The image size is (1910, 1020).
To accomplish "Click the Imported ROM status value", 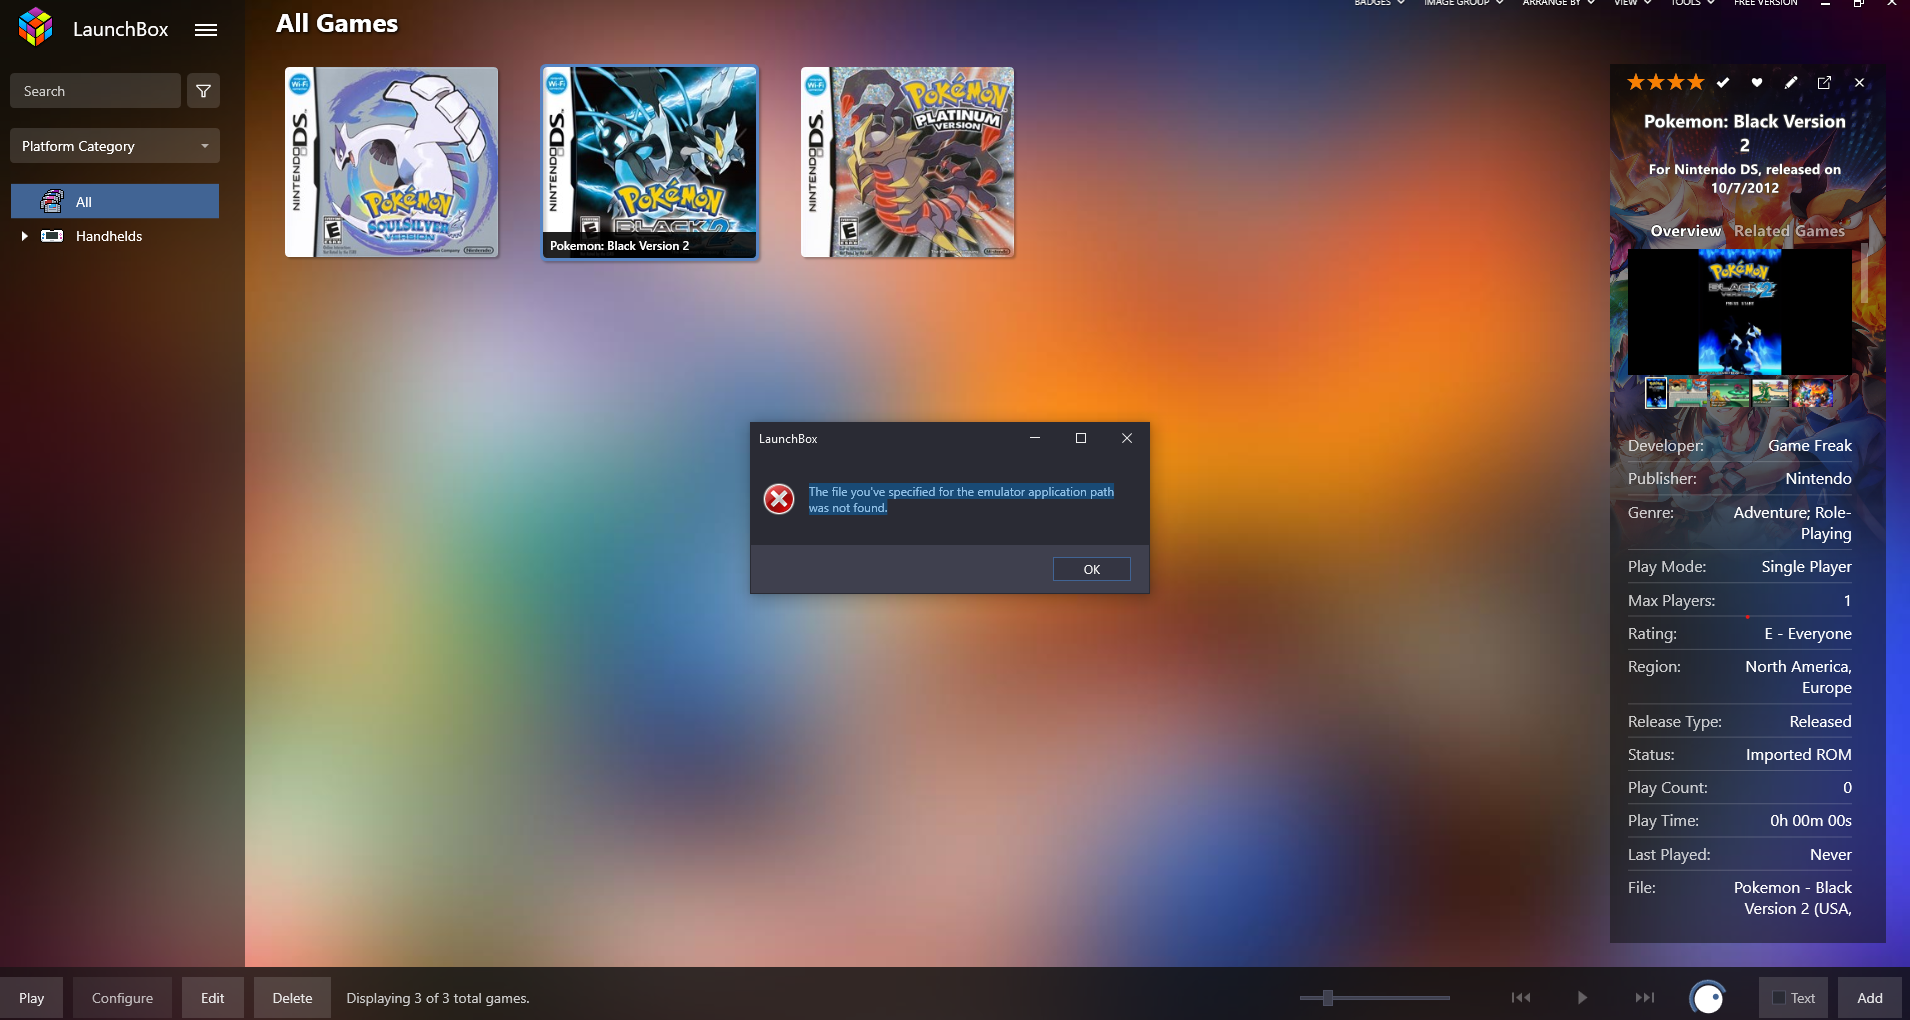I will coord(1798,755).
